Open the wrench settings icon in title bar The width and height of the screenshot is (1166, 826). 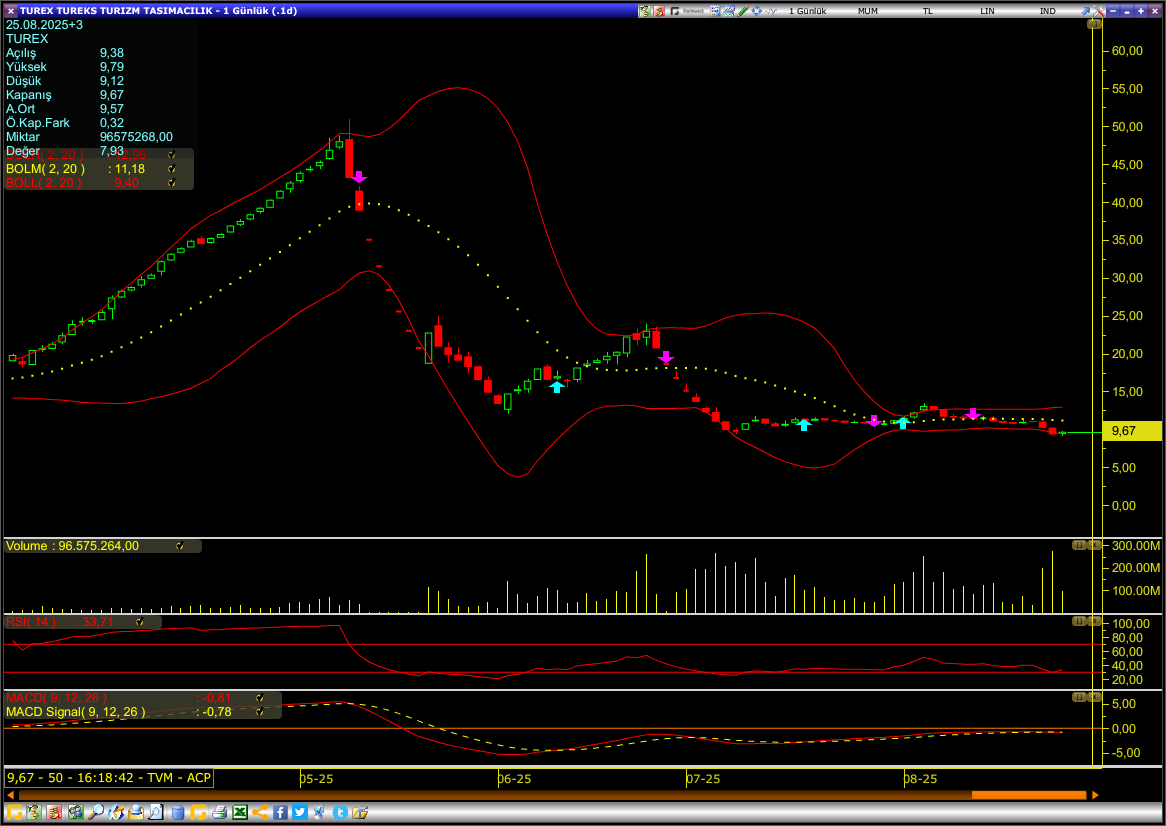(1098, 11)
